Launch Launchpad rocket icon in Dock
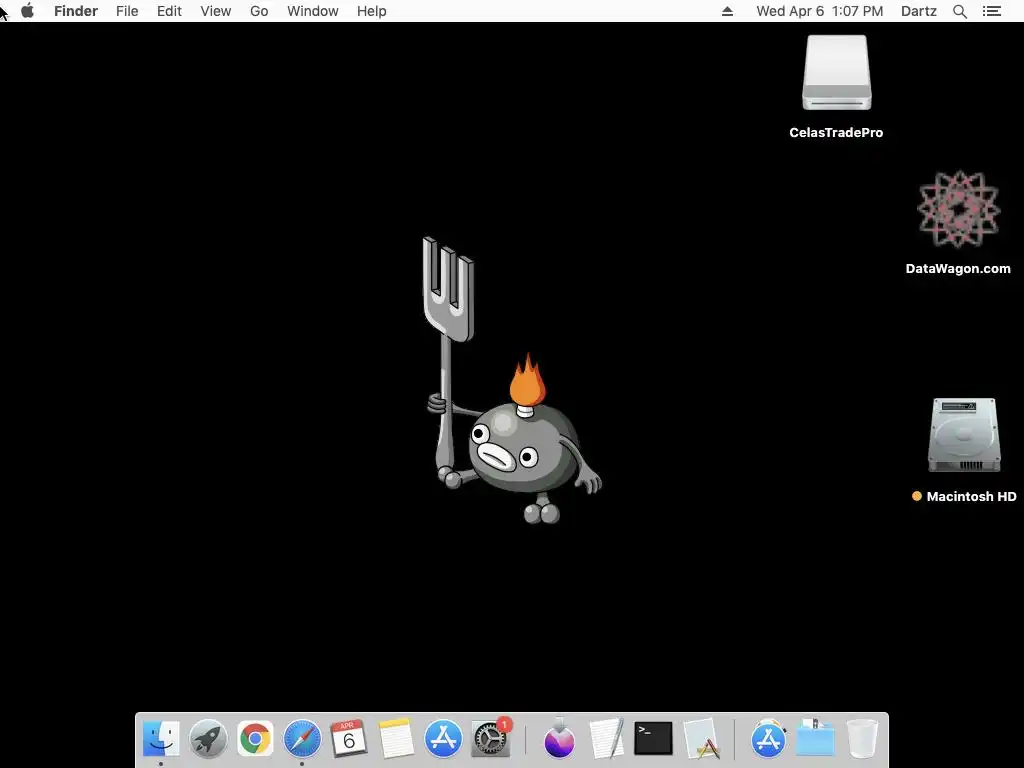The width and height of the screenshot is (1024, 768). click(208, 739)
